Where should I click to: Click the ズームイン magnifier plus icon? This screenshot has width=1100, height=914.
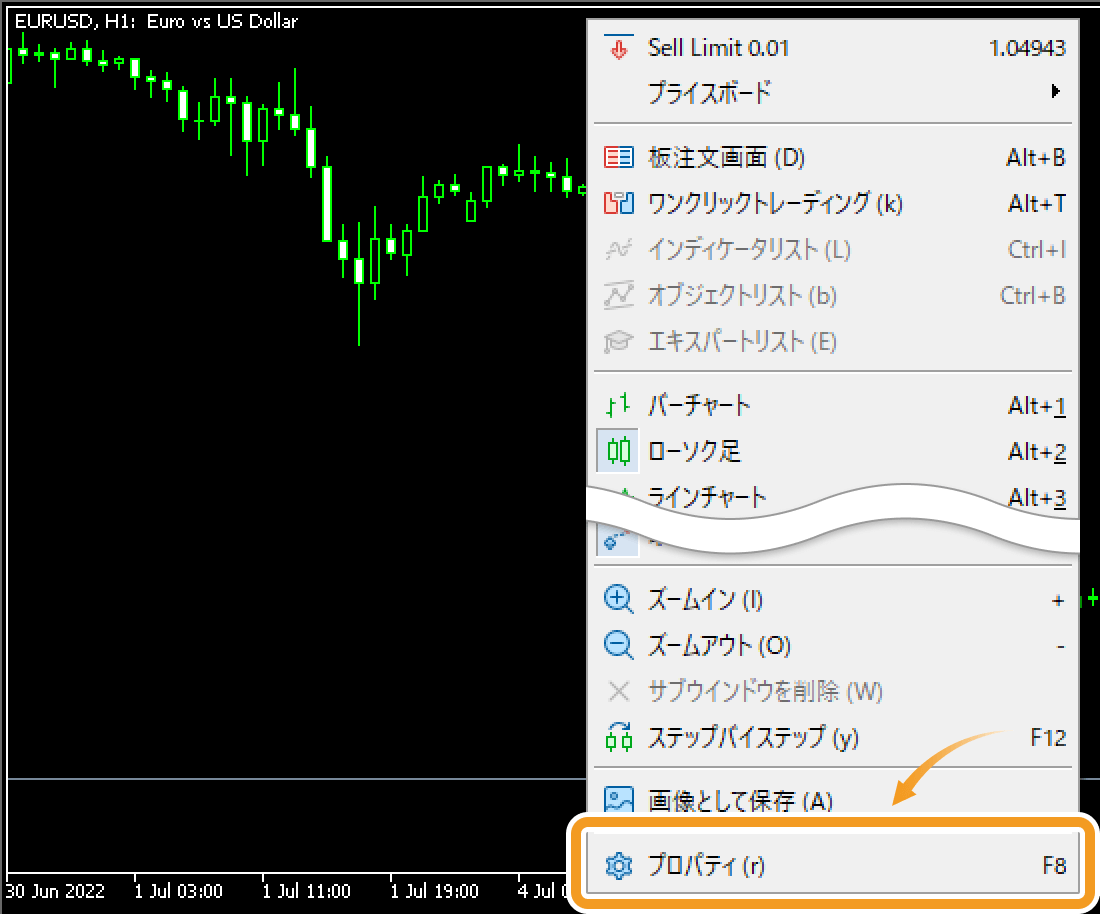pos(619,600)
